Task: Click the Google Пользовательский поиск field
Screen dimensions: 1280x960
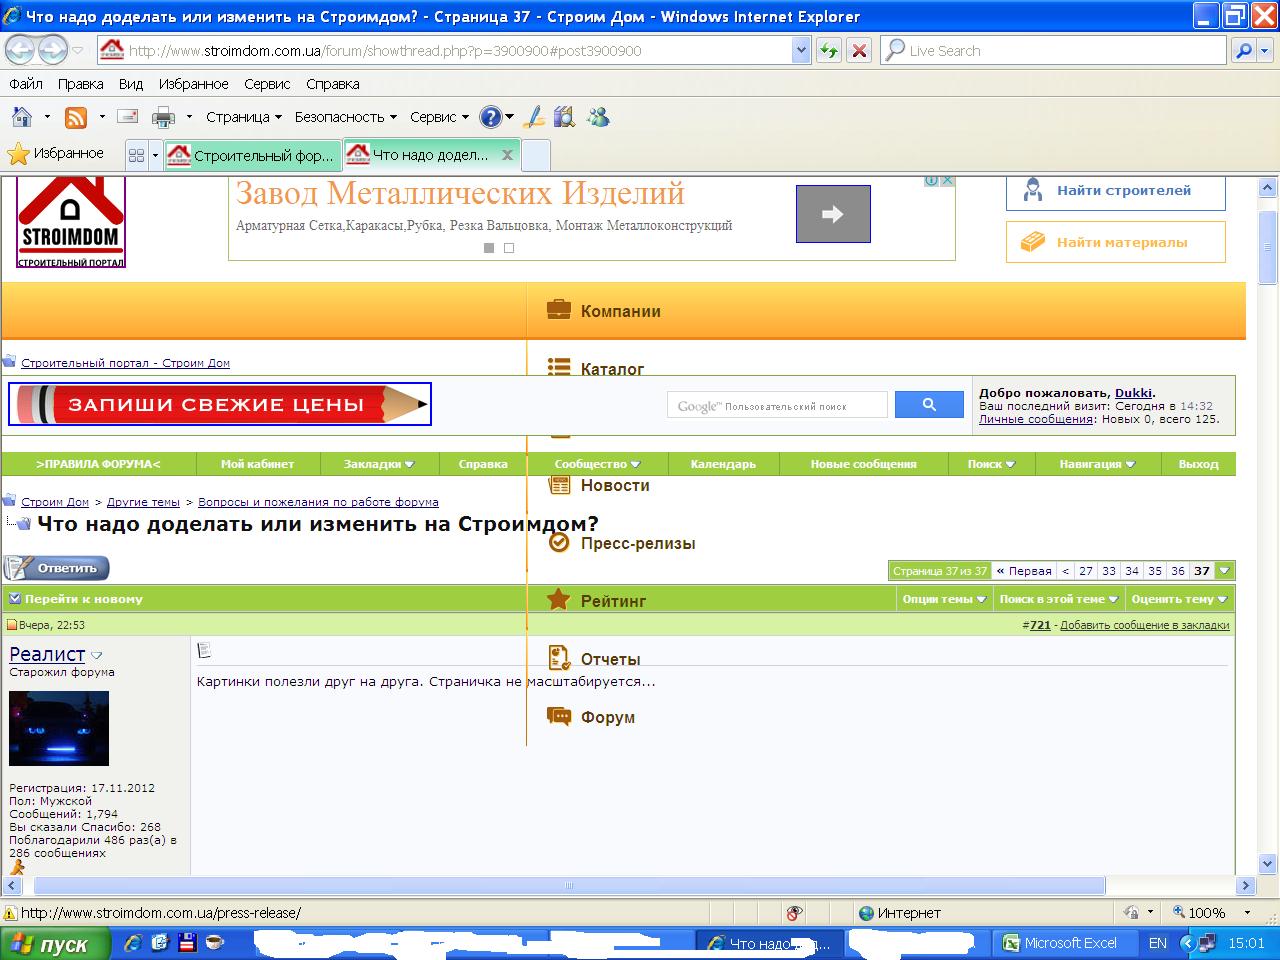Action: click(777, 405)
